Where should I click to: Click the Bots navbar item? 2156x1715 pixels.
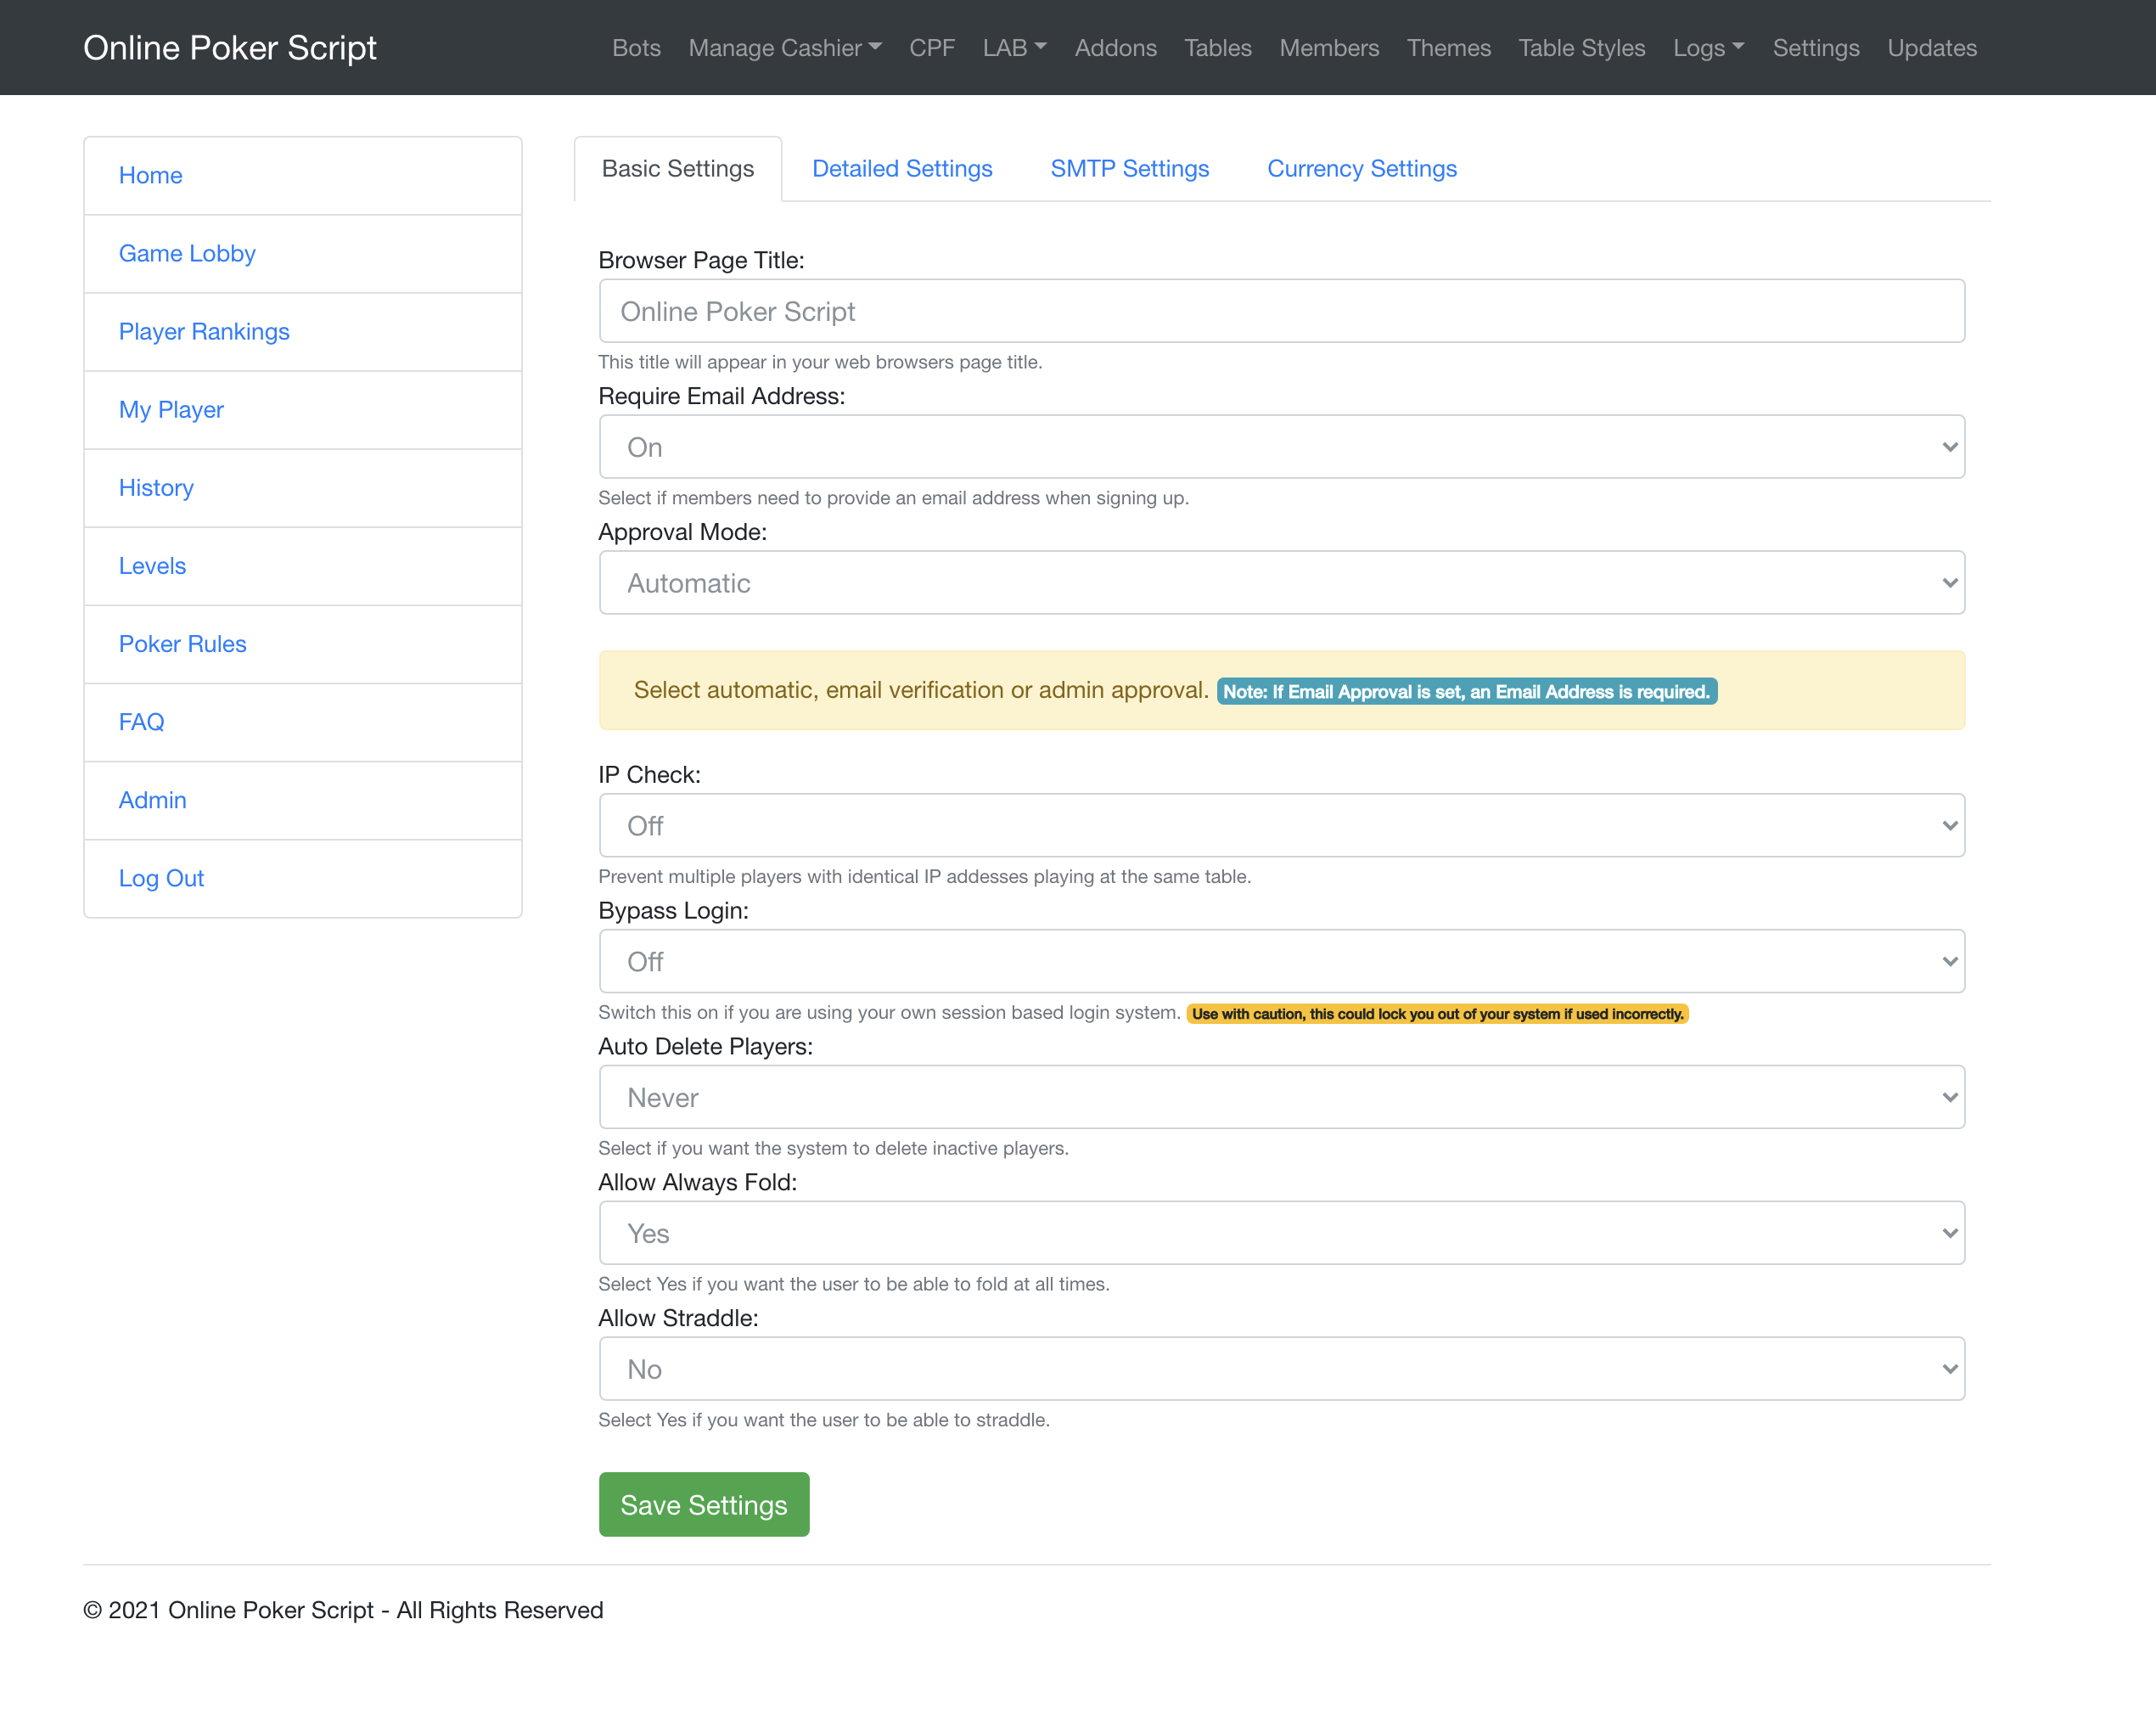click(x=636, y=48)
